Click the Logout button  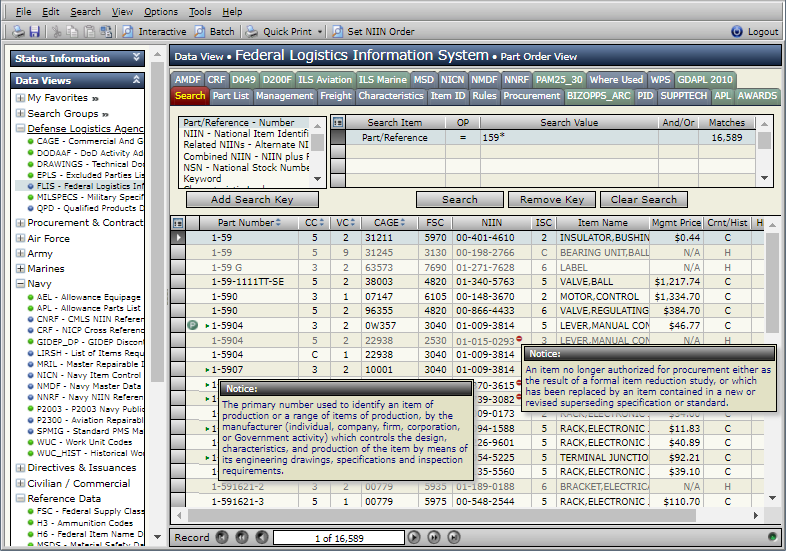pyautogui.click(x=754, y=32)
